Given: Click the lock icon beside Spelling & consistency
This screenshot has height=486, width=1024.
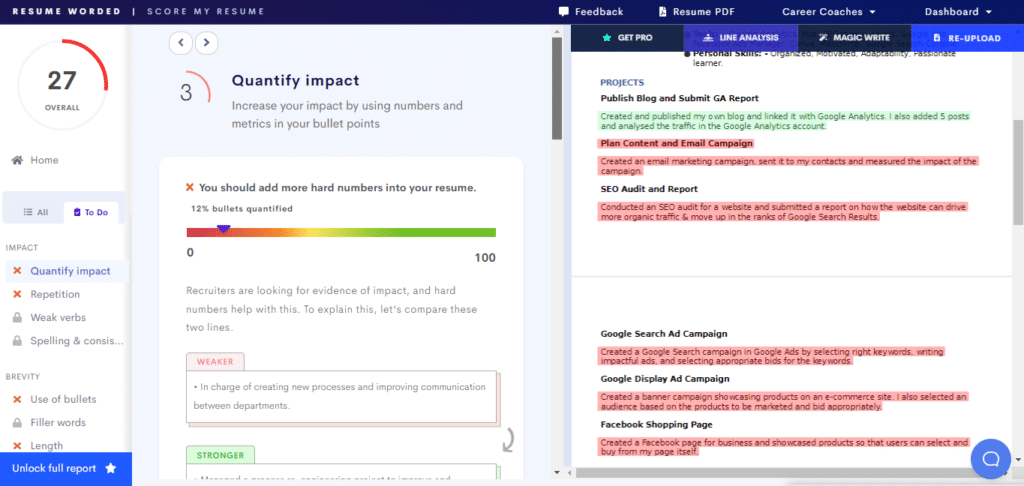Looking at the screenshot, I should (x=17, y=341).
